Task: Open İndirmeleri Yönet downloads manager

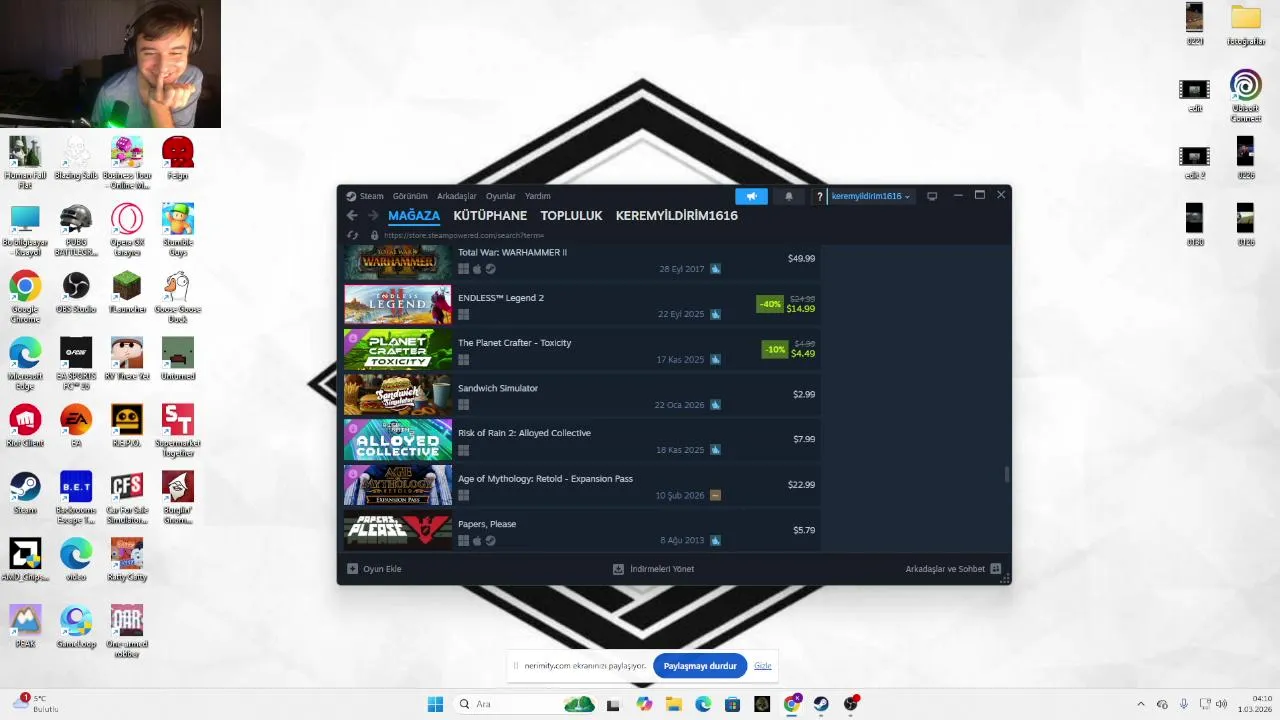Action: [x=654, y=569]
